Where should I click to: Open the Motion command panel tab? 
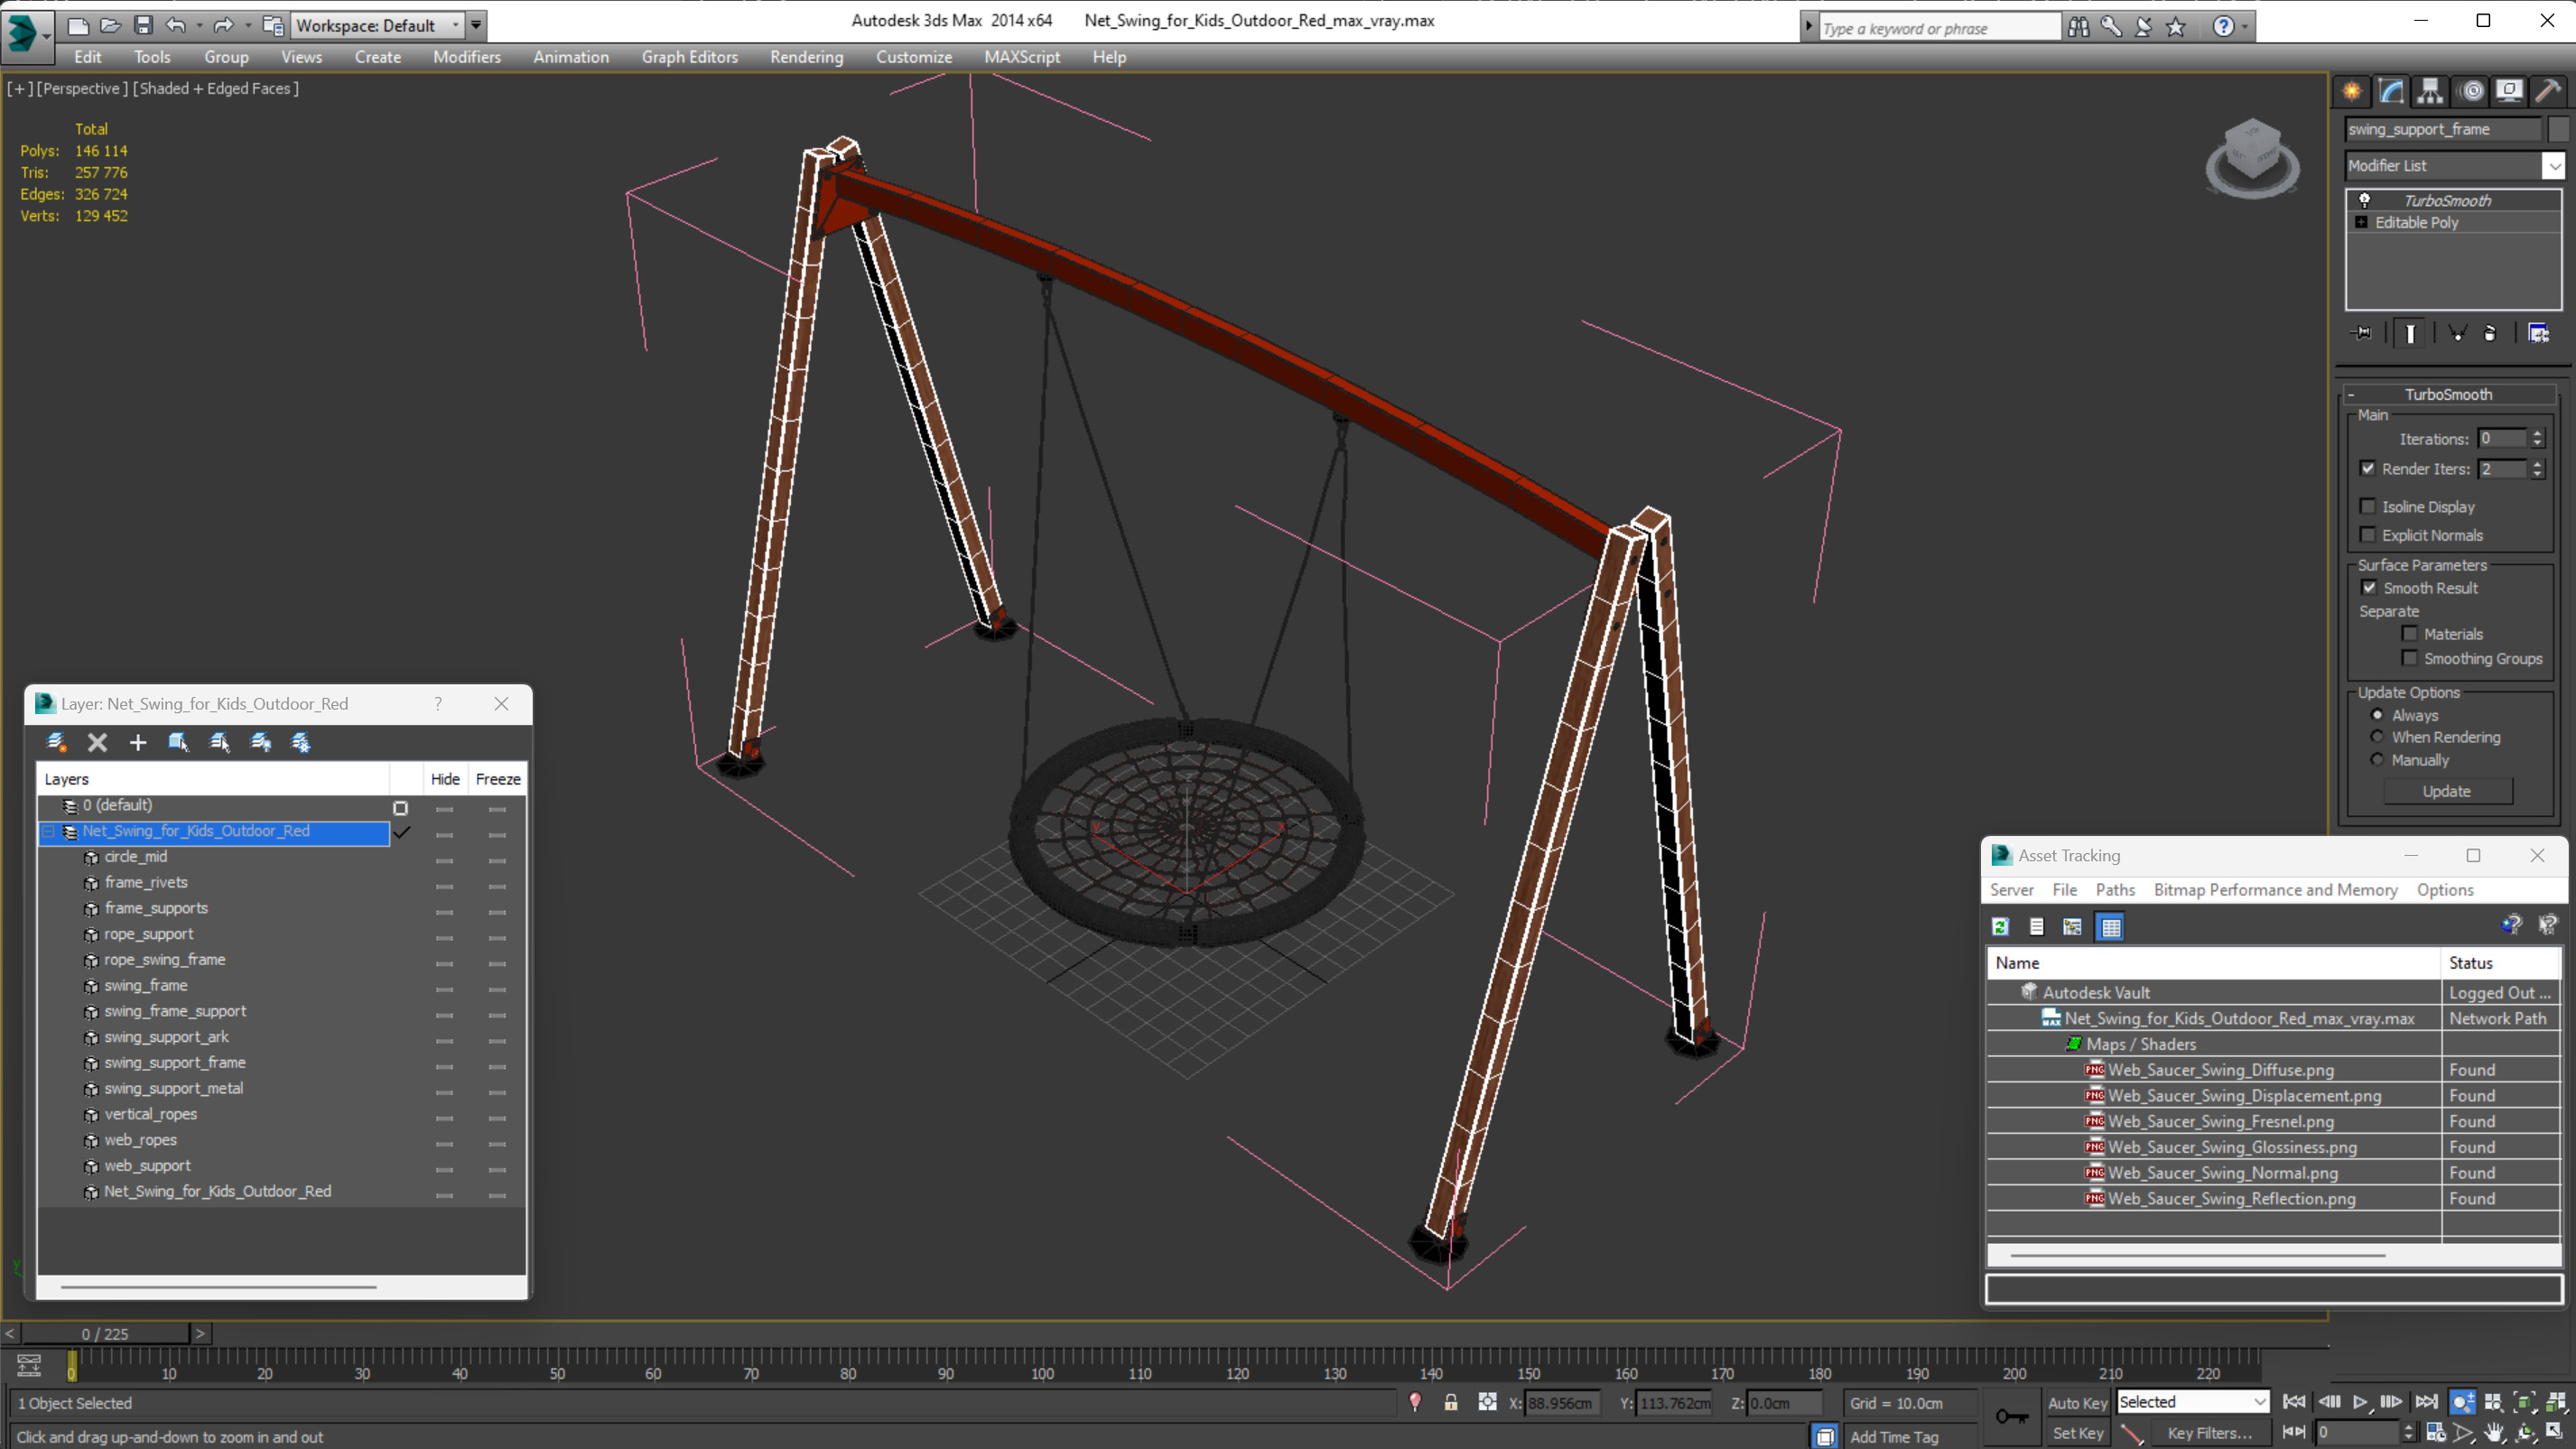click(x=2471, y=91)
